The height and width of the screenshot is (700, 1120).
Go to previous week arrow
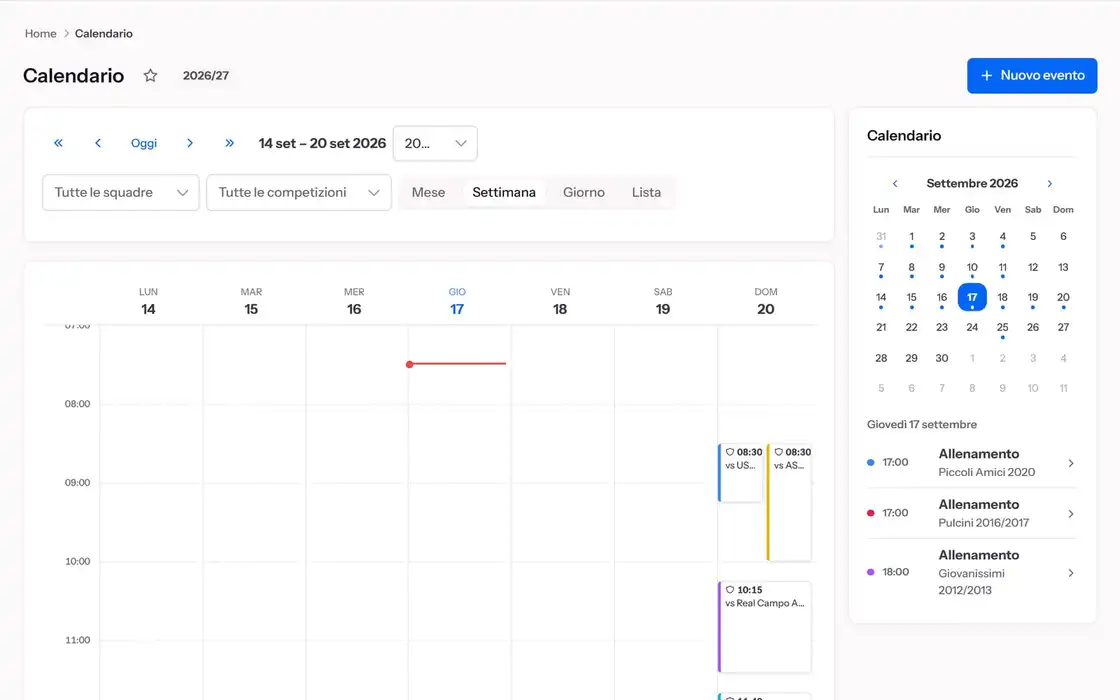[98, 143]
